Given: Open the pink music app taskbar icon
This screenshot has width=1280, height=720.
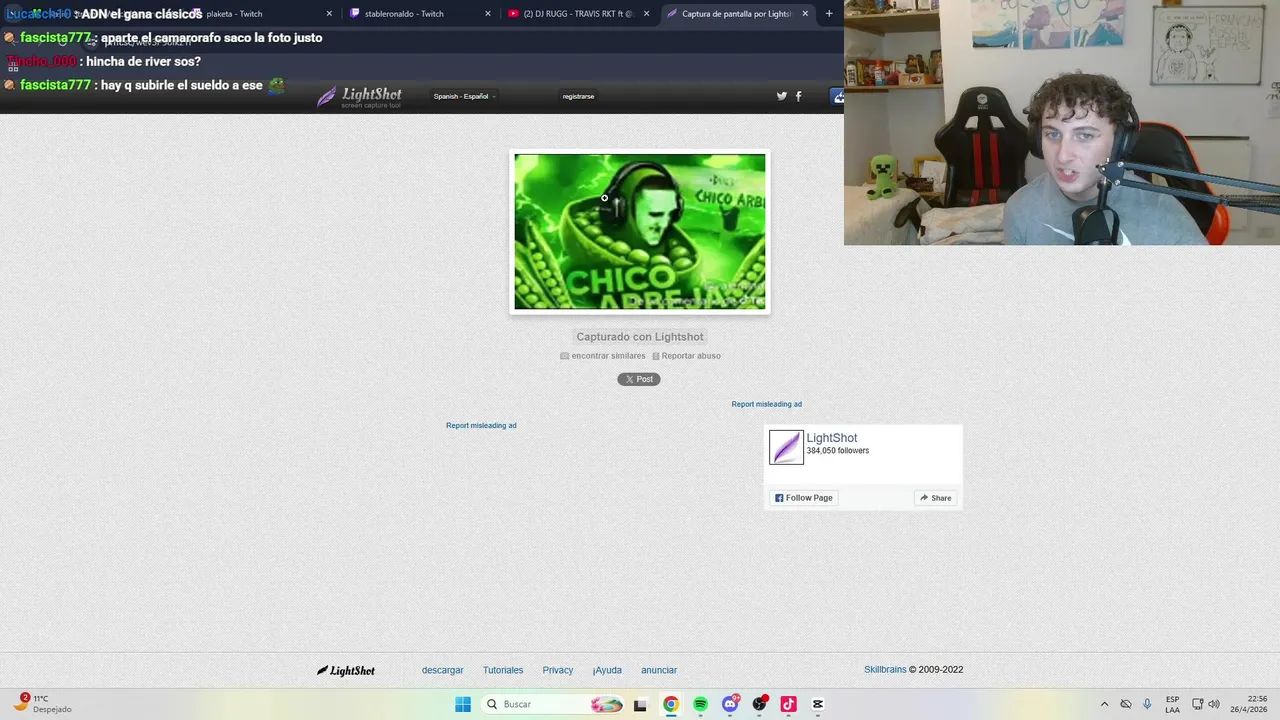Looking at the screenshot, I should pyautogui.click(x=788, y=704).
